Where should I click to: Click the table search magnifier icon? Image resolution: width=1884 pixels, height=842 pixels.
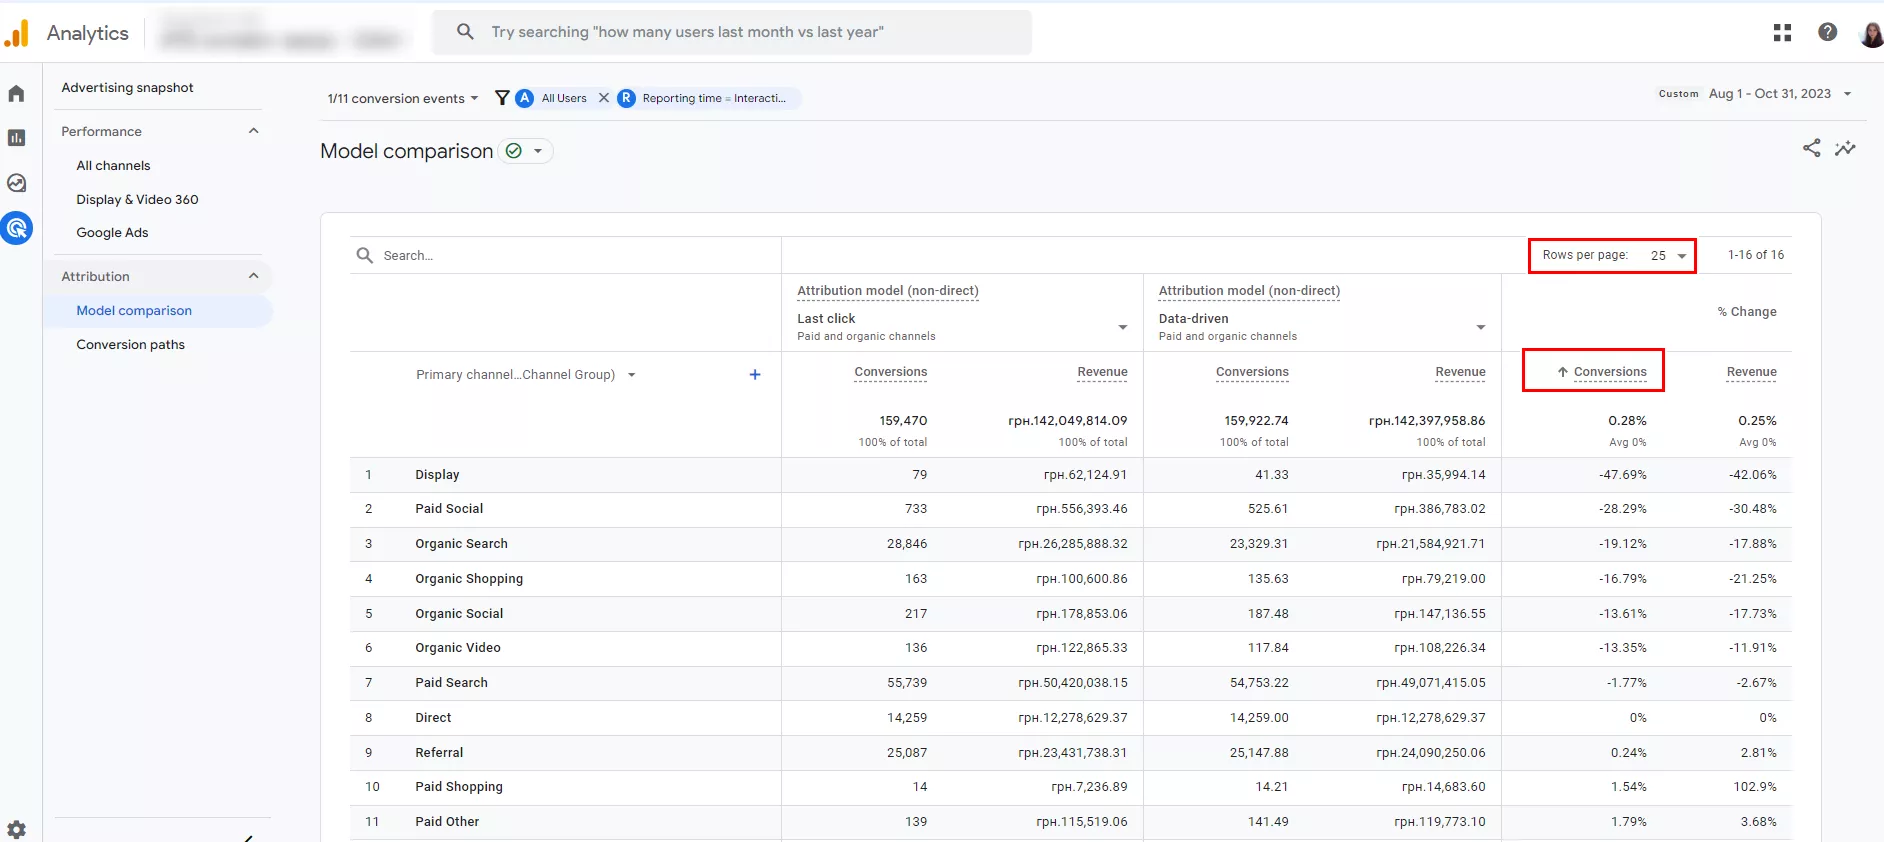coord(365,255)
